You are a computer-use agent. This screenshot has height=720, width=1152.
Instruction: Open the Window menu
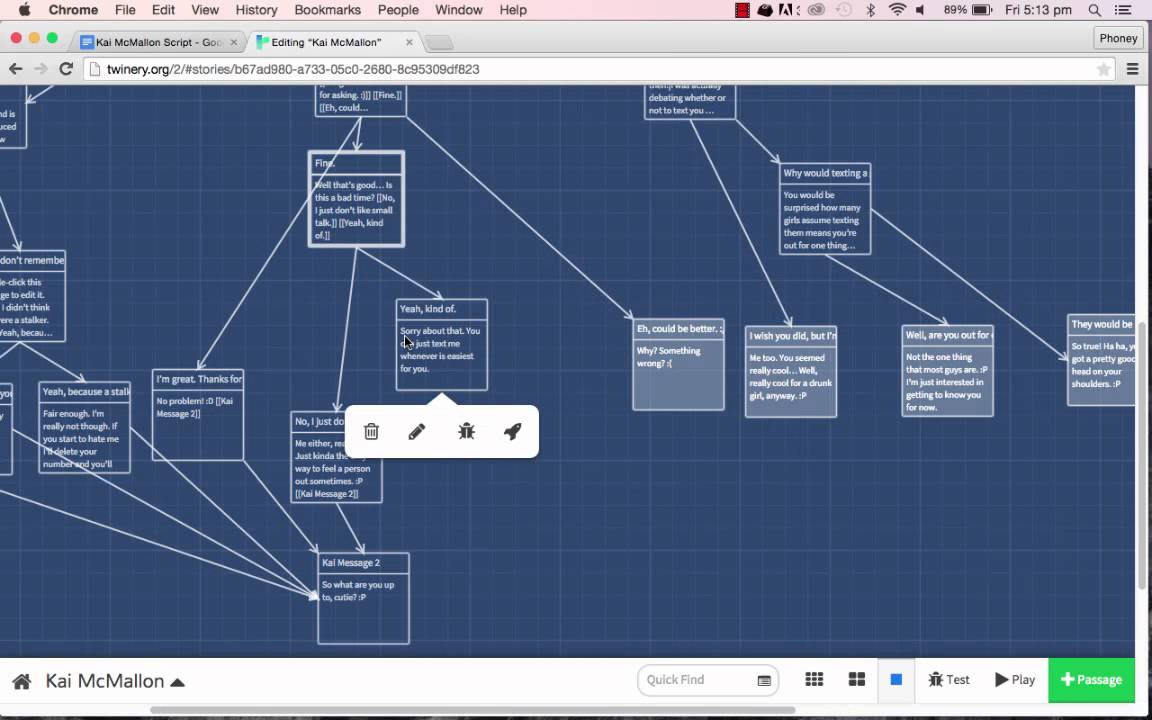(459, 10)
